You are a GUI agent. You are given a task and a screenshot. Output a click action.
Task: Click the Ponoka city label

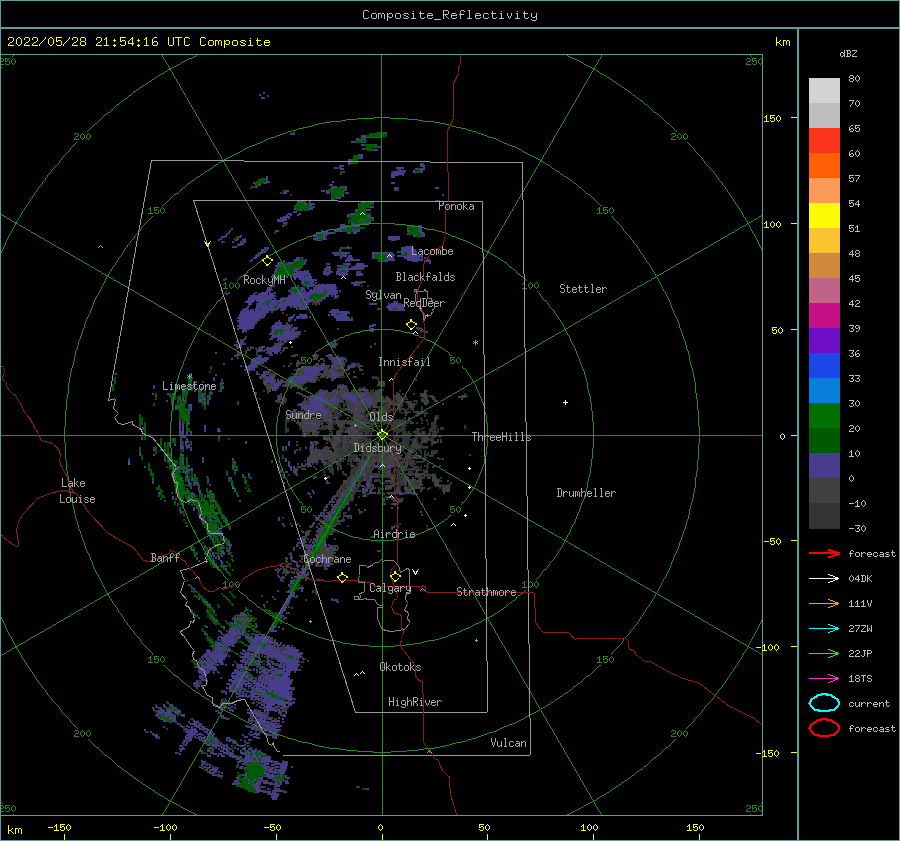coord(456,206)
